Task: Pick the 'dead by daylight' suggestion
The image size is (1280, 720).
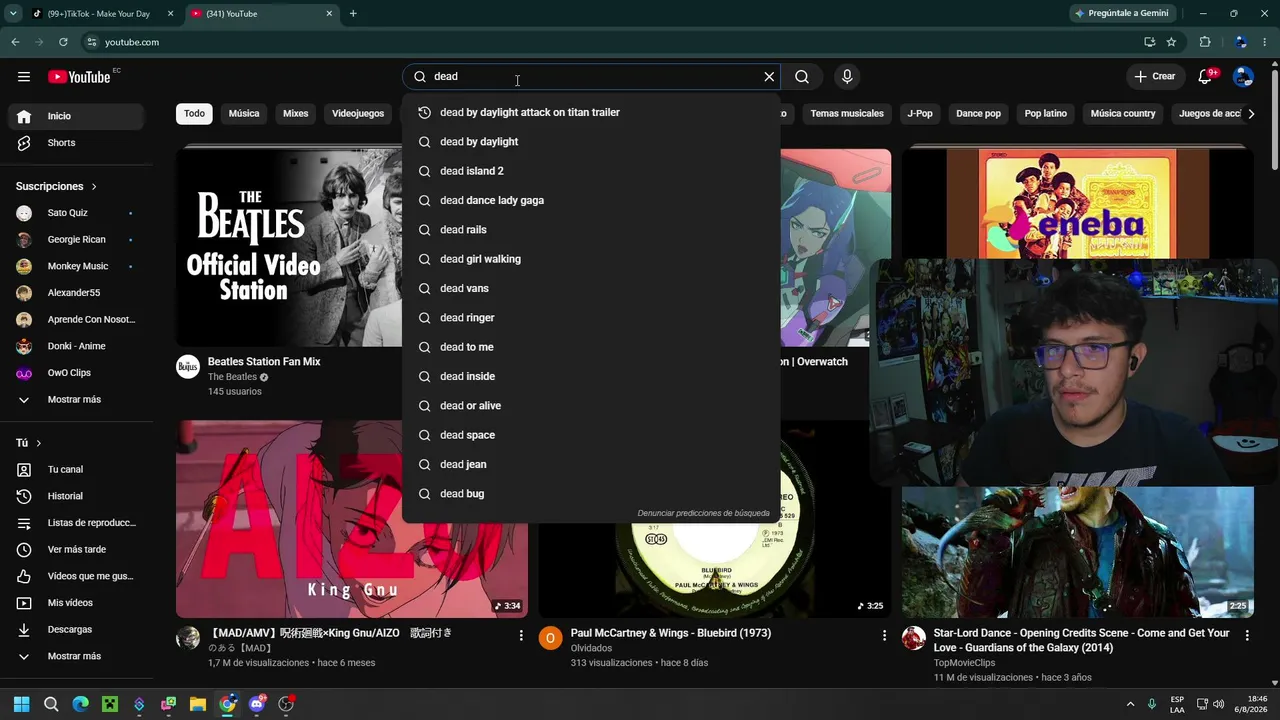Action: (591, 142)
